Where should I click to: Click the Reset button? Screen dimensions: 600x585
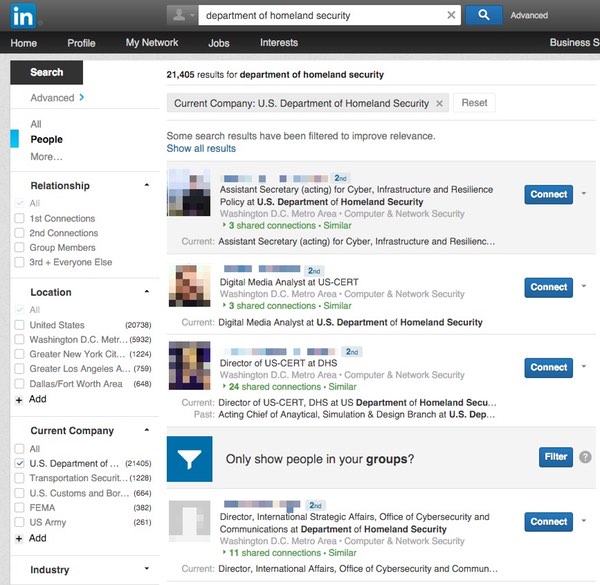click(x=474, y=103)
